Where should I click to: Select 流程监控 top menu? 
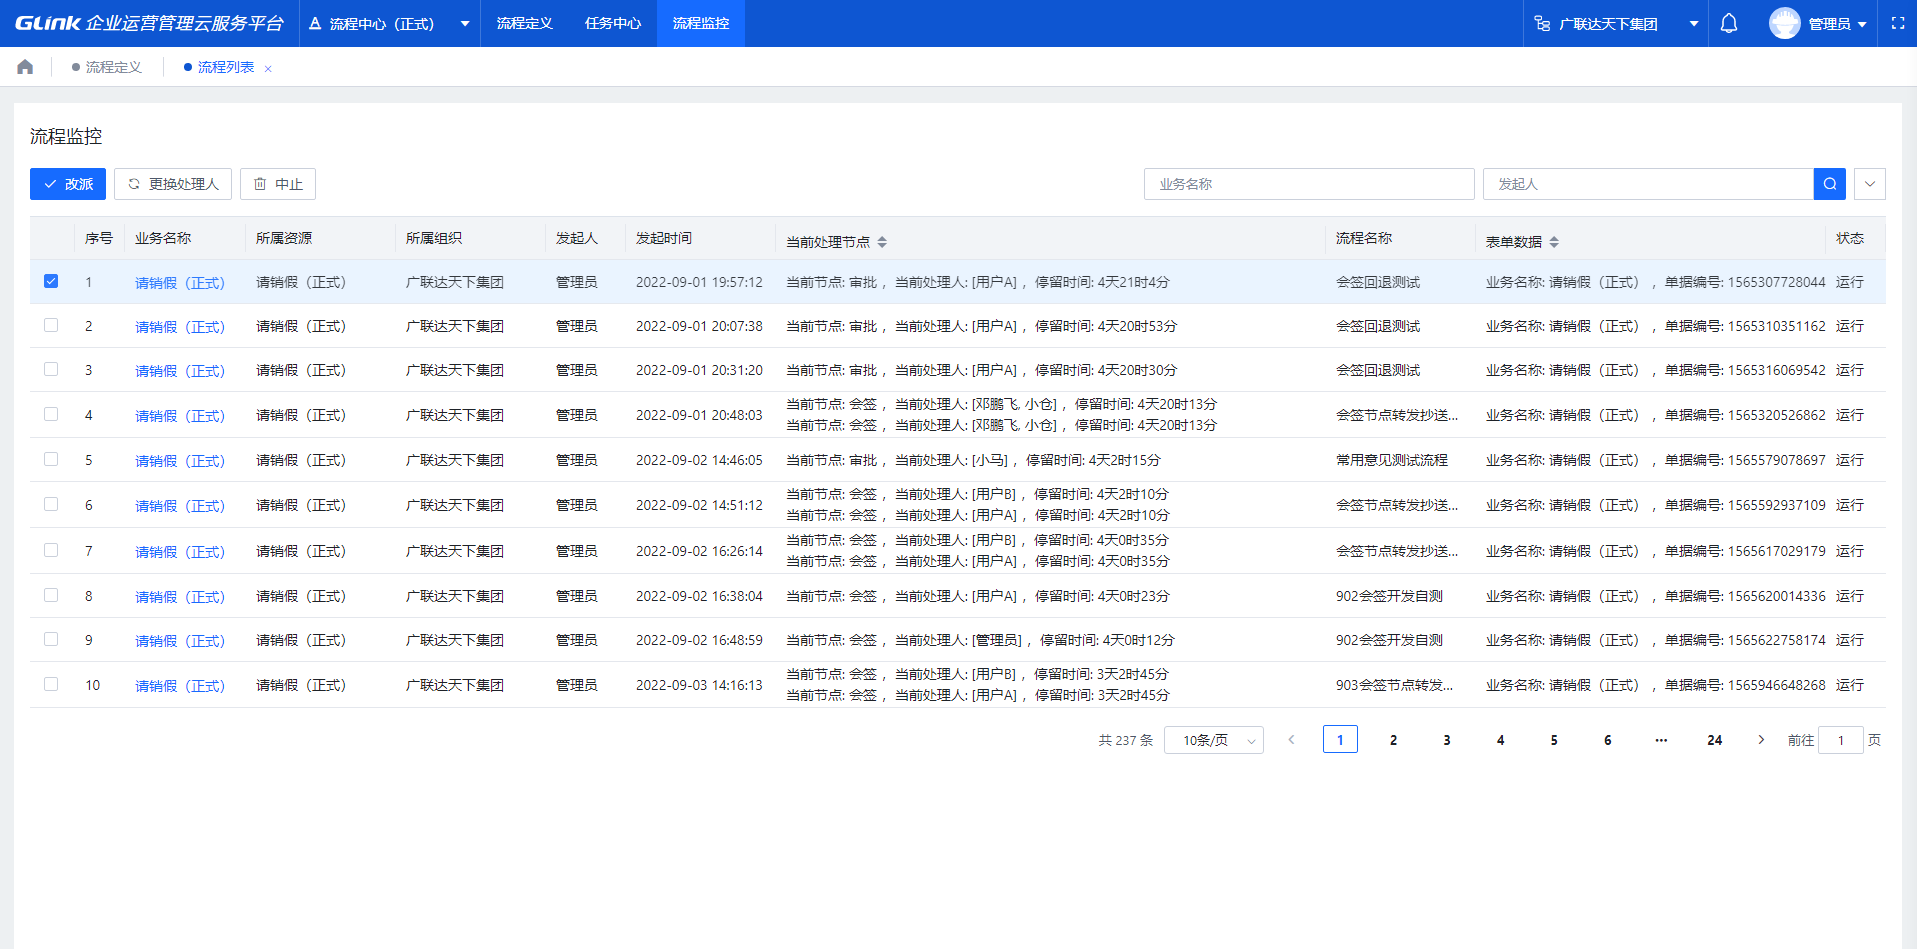[701, 23]
